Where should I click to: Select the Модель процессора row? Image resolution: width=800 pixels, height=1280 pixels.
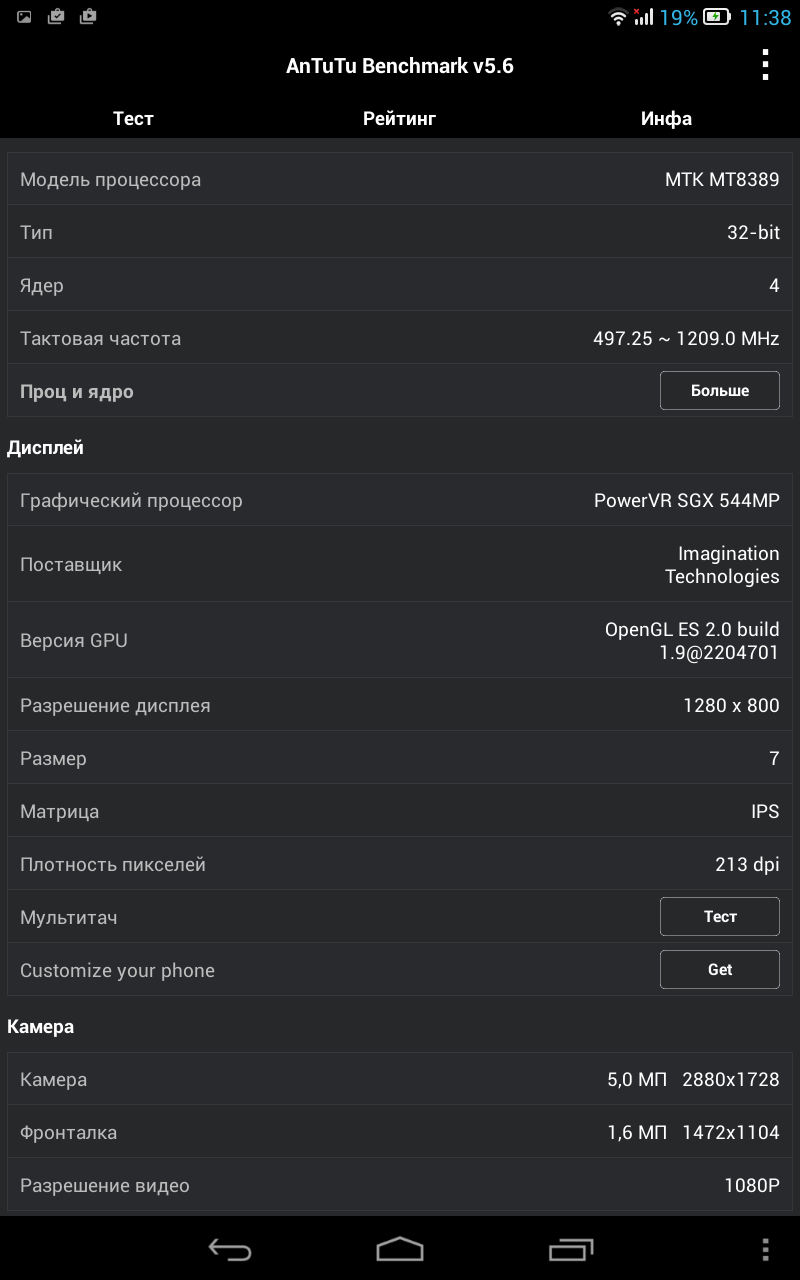(400, 179)
